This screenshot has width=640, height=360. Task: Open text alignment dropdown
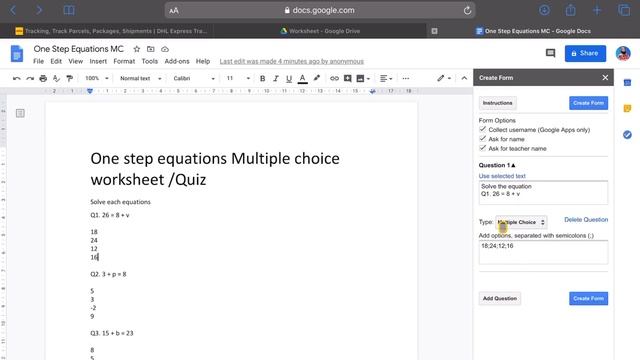pyautogui.click(x=386, y=78)
